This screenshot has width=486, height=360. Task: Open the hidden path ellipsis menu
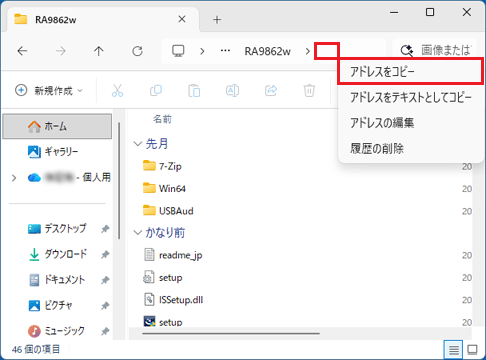(x=225, y=51)
